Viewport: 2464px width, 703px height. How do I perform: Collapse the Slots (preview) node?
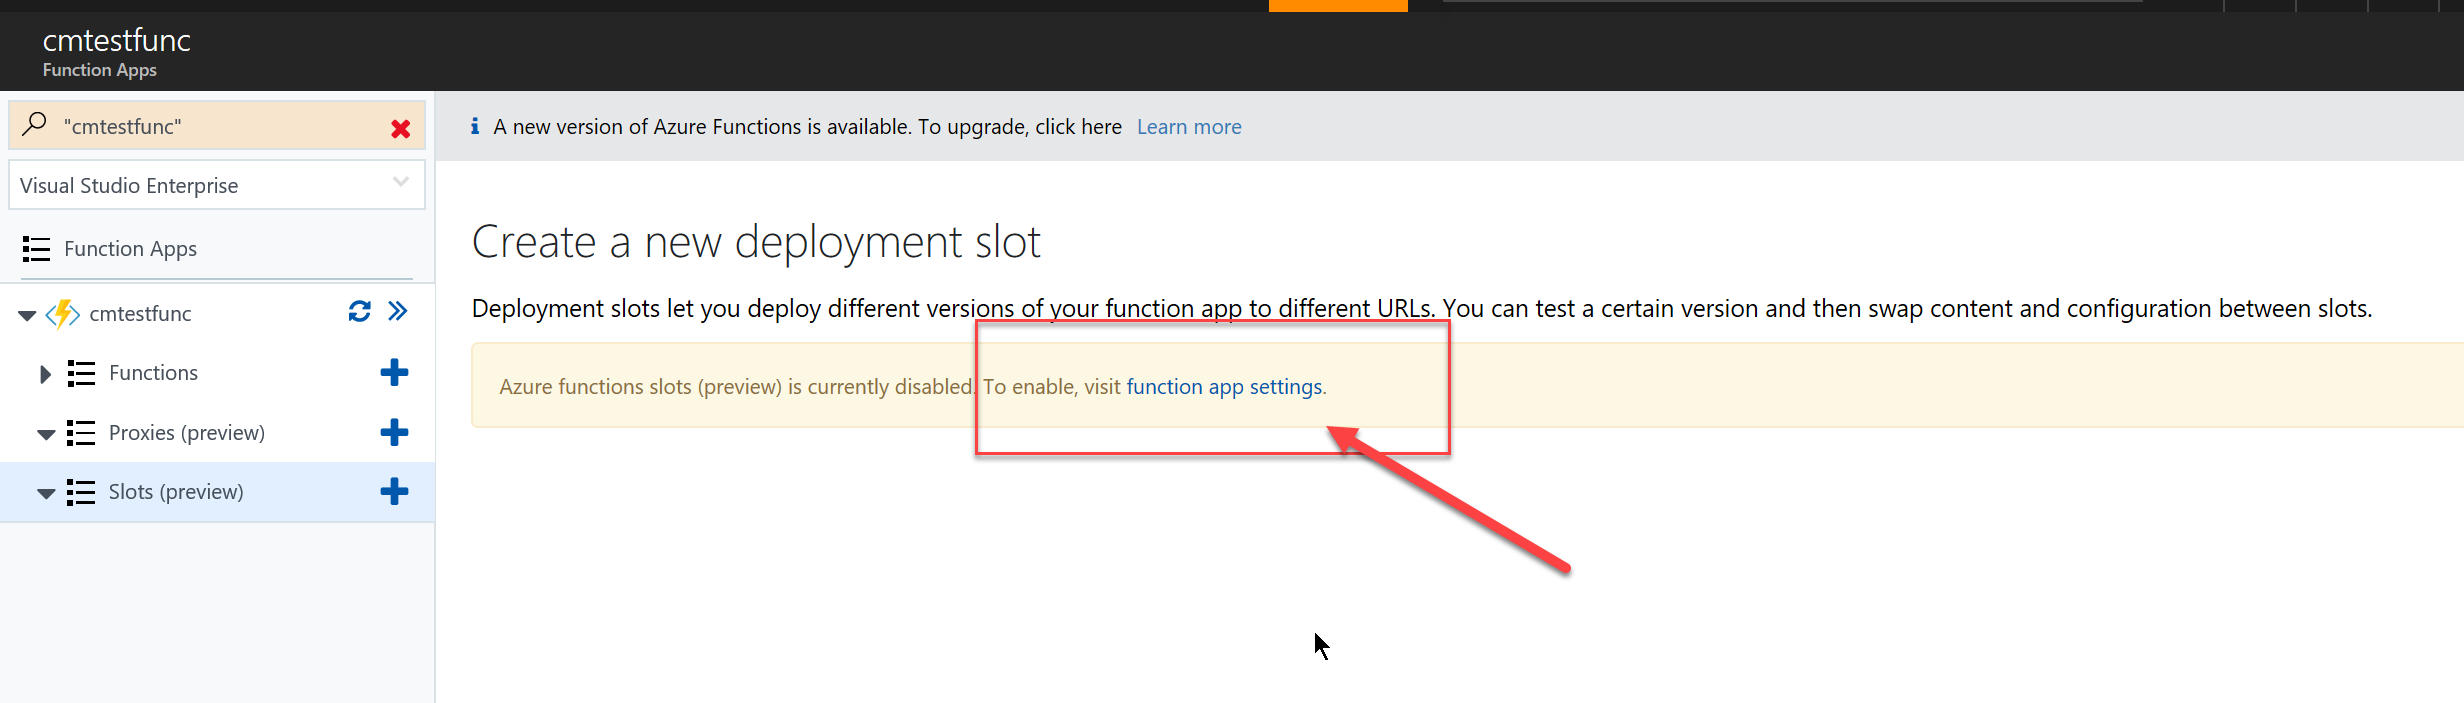[x=46, y=493]
